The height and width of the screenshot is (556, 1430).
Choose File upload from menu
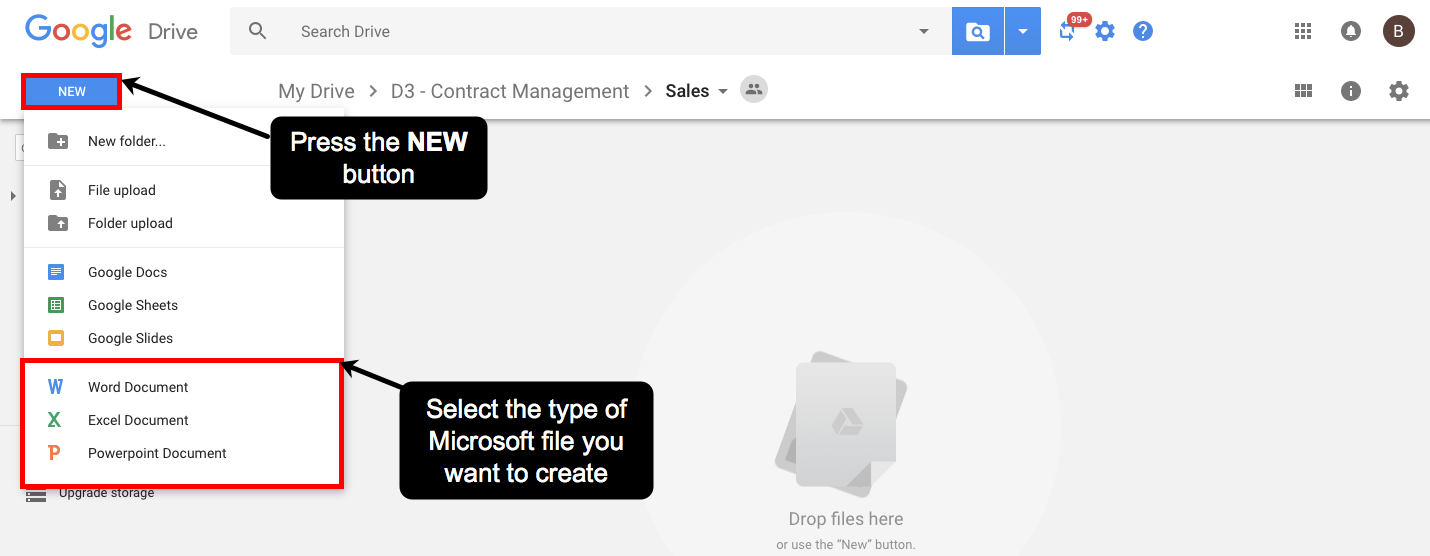click(x=184, y=190)
